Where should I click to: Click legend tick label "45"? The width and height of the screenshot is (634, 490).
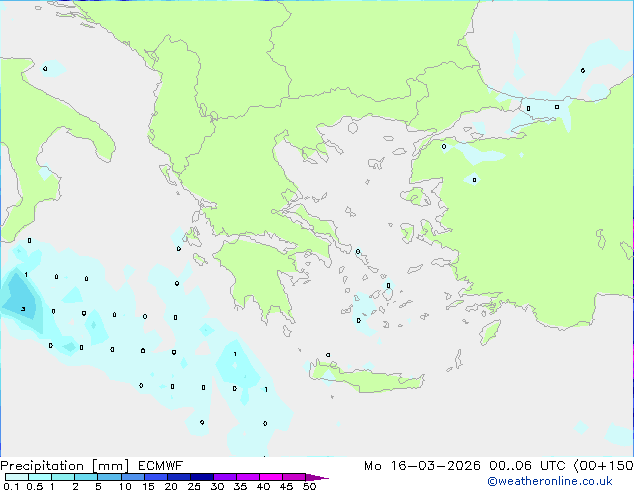point(286,486)
